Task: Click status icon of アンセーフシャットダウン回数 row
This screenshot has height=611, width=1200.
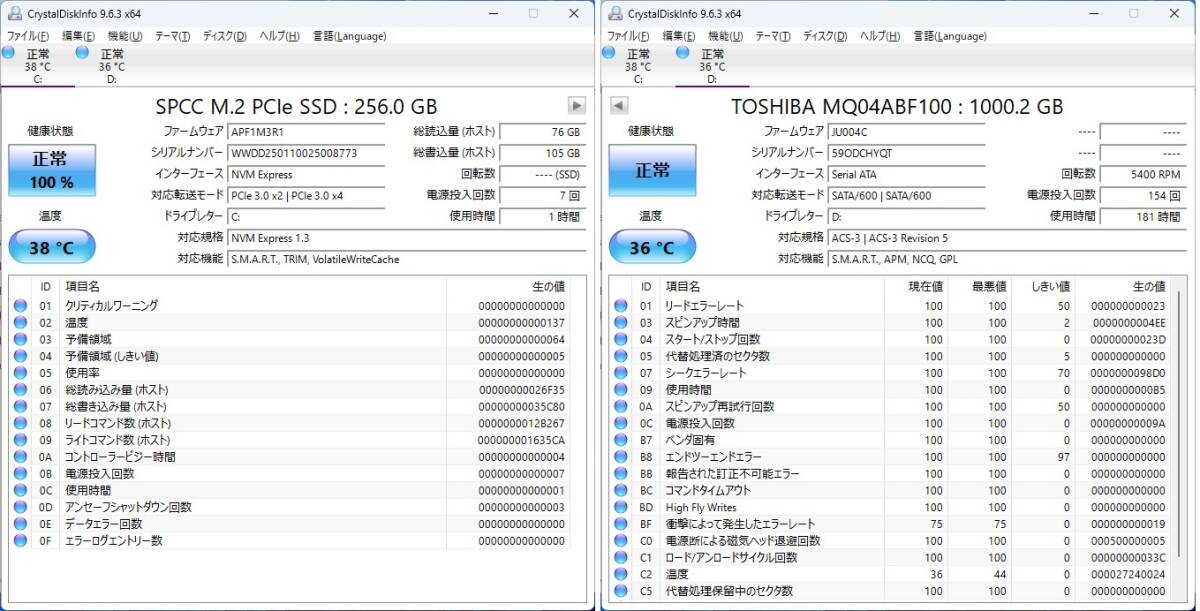Action: [20, 507]
